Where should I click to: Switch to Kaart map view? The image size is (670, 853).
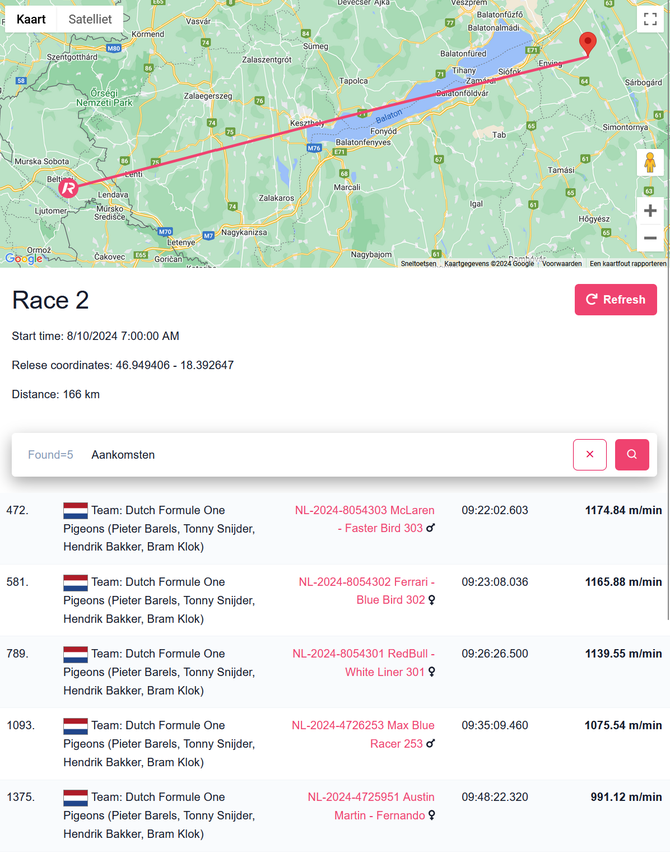click(x=31, y=19)
